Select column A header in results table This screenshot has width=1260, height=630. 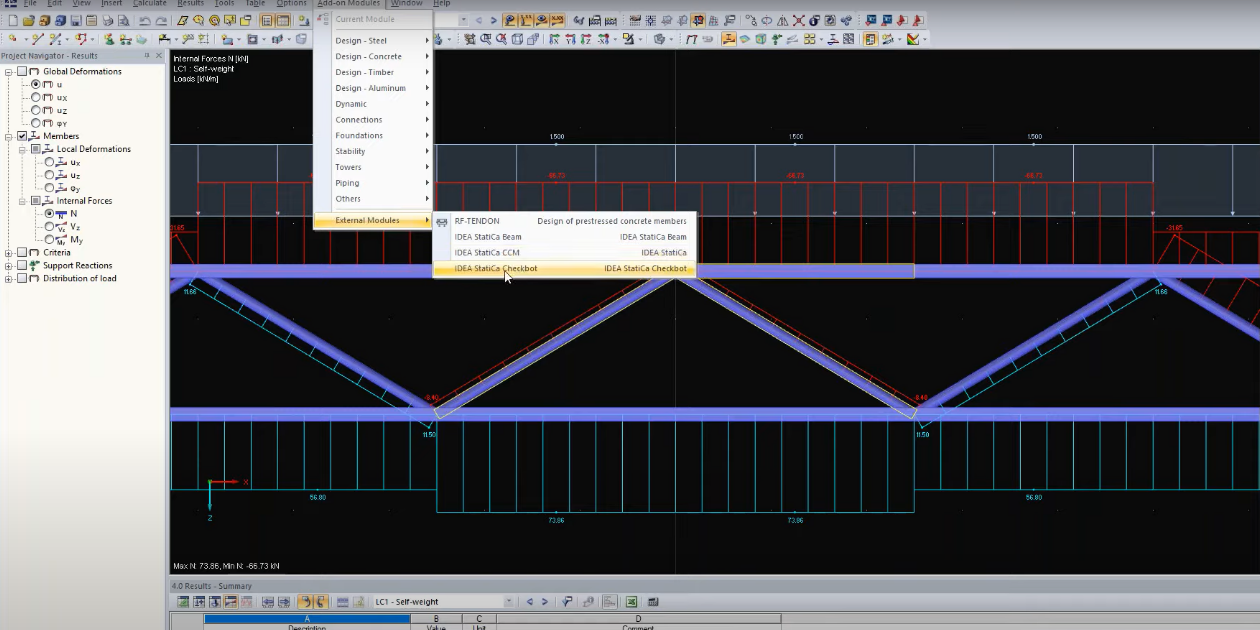coord(307,619)
